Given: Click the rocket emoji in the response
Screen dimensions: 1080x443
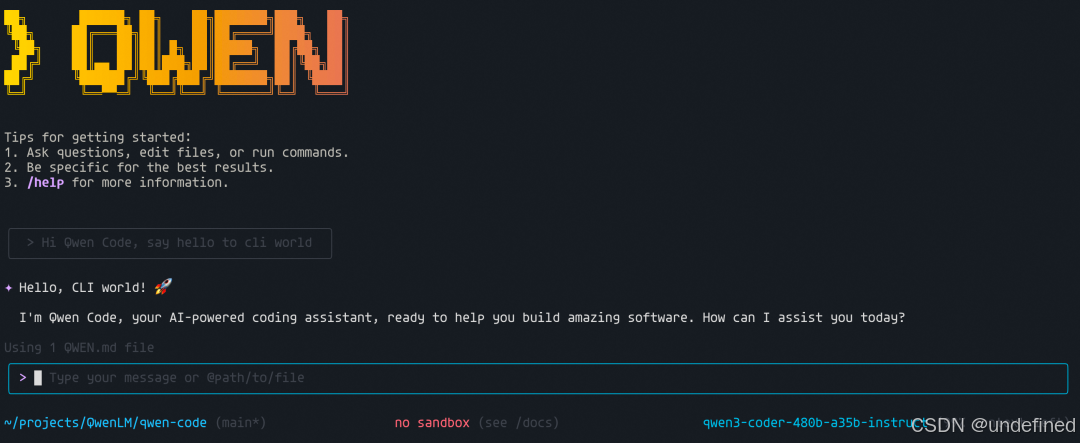Looking at the screenshot, I should [163, 287].
